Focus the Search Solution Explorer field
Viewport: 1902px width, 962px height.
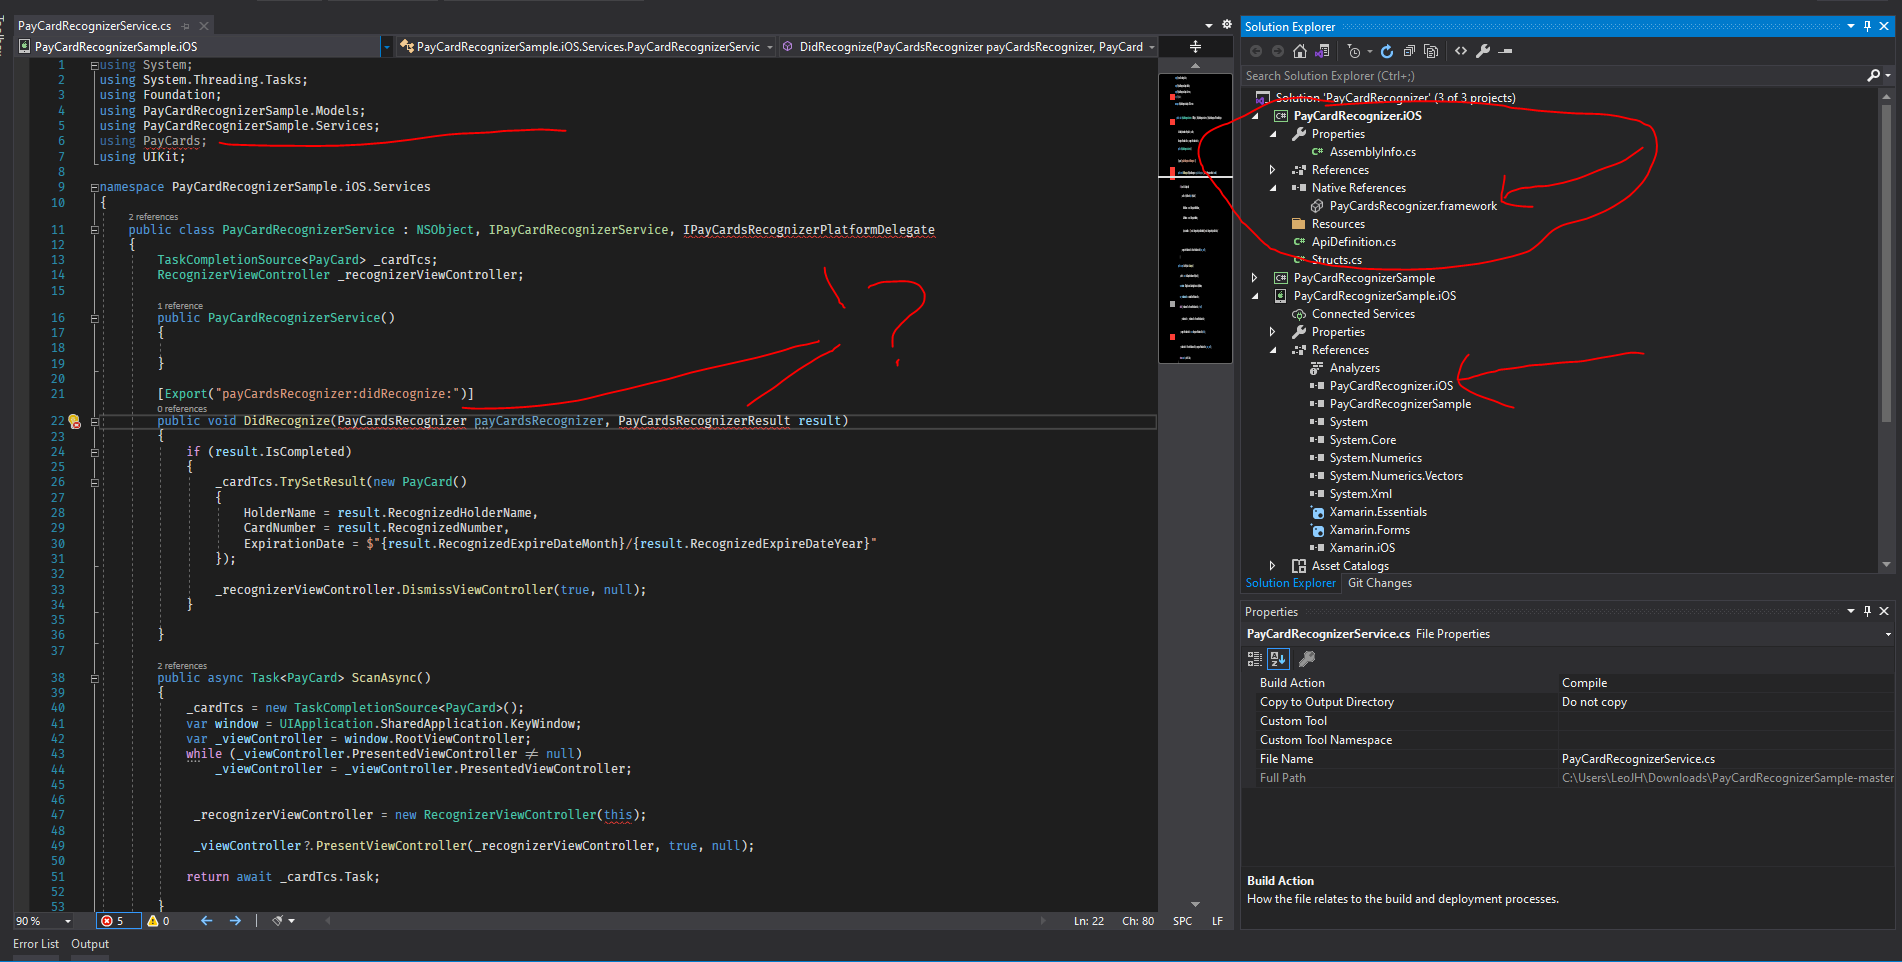[x=1554, y=76]
